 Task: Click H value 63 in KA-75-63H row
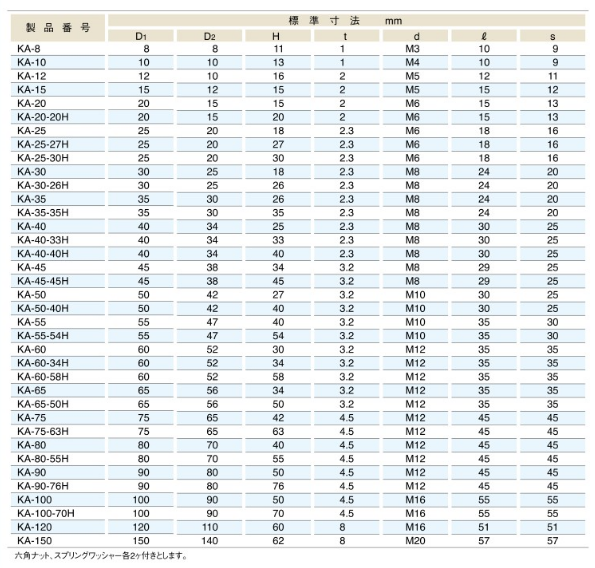[x=278, y=431]
